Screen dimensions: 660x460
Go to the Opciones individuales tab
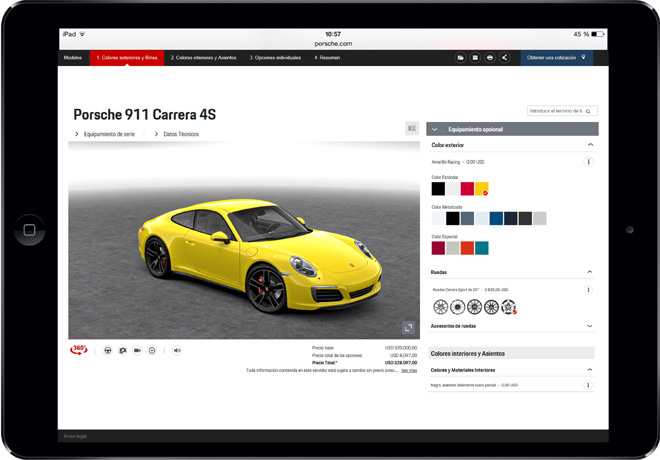tap(277, 58)
